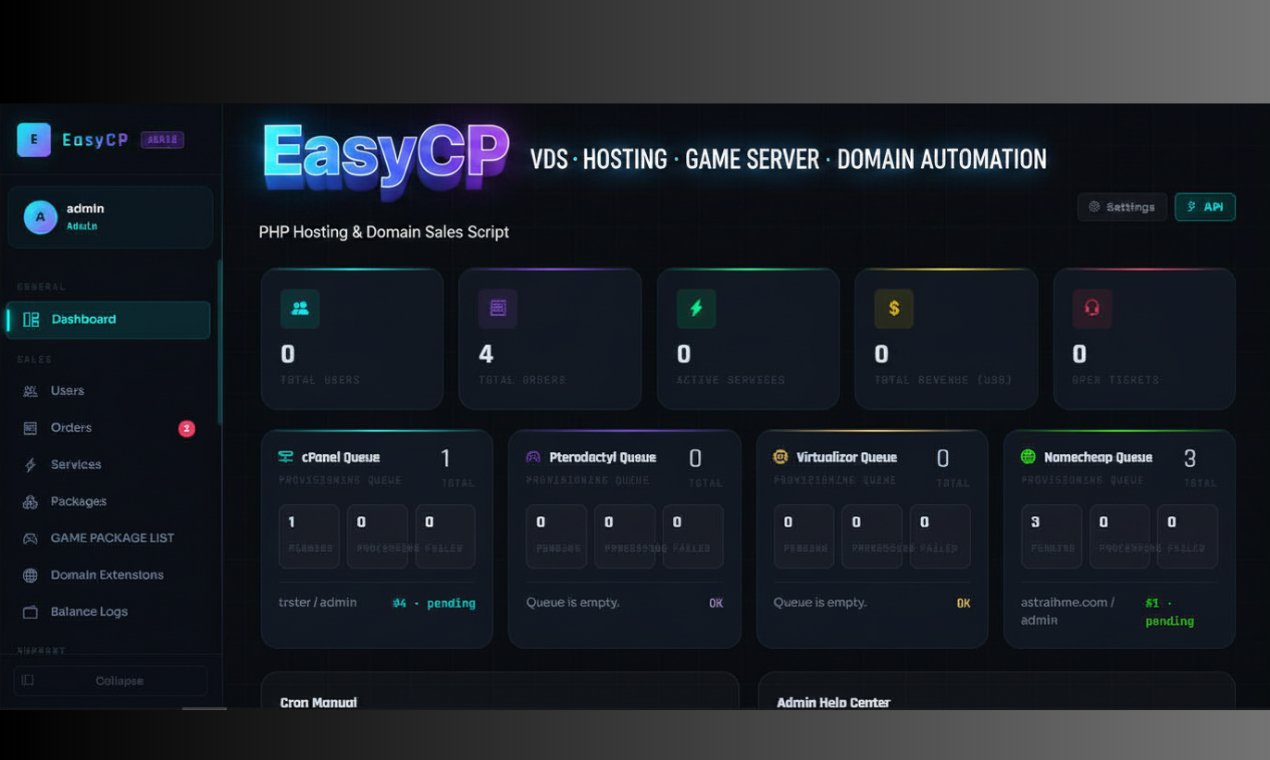
Task: Click the 'PHP Hosting & Domain Sales Script' subtitle
Action: pyautogui.click(x=384, y=232)
